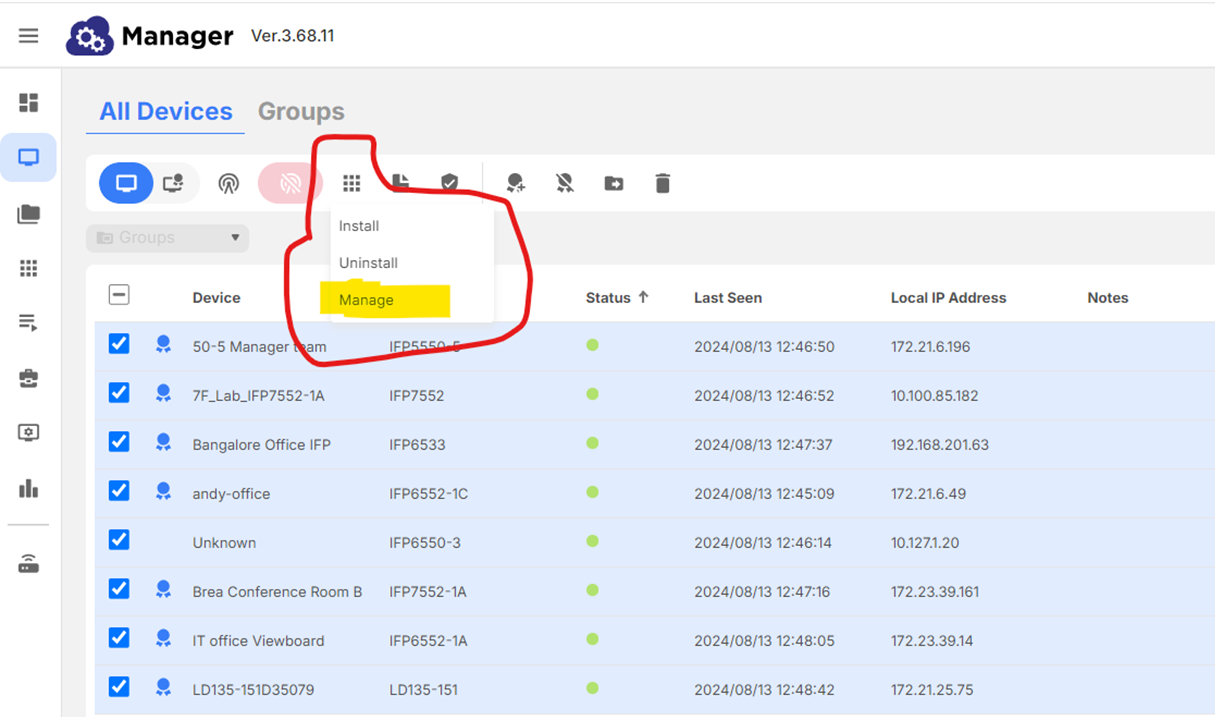The image size is (1215, 717).
Task: Open the Apps grid icon in the sidebar
Action: coord(29,268)
